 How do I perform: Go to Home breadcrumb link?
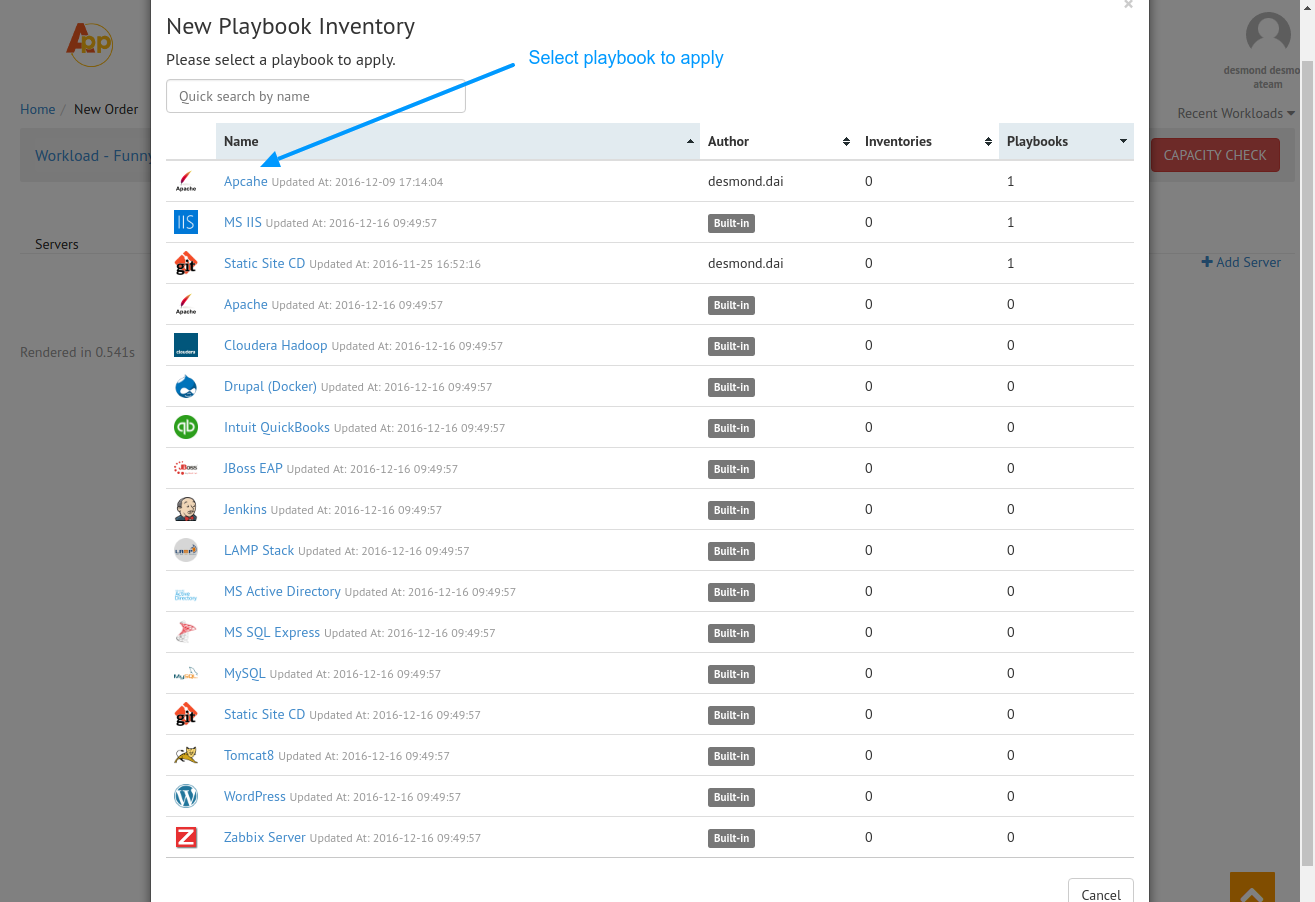tap(38, 109)
